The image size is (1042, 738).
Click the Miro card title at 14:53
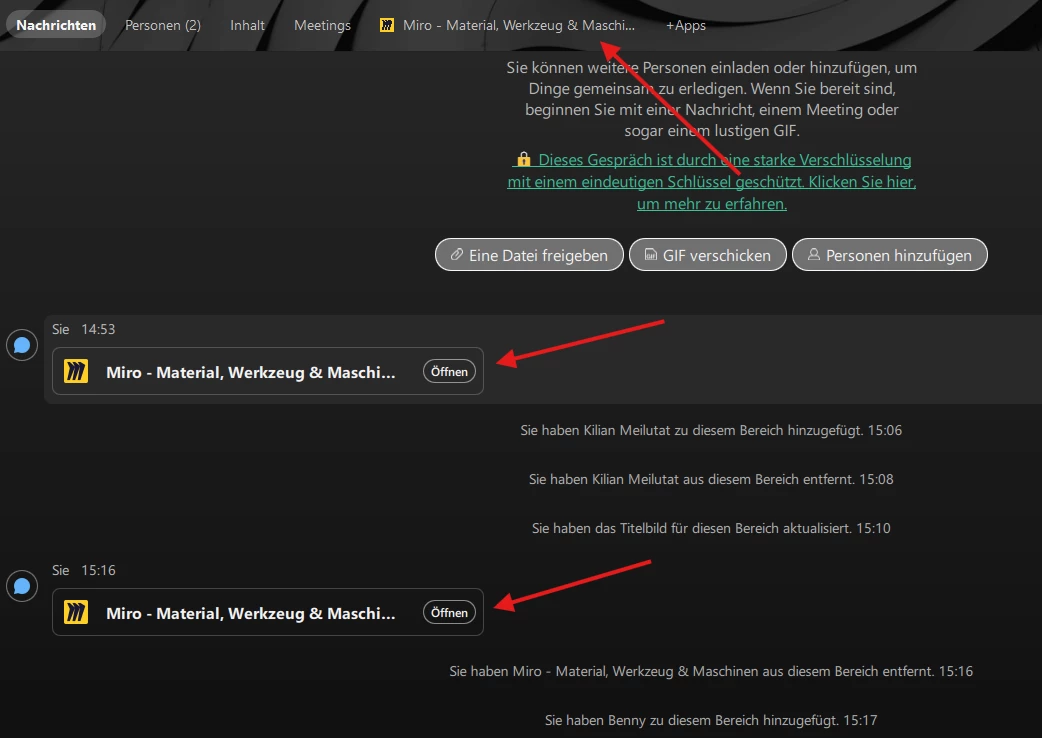click(x=251, y=372)
